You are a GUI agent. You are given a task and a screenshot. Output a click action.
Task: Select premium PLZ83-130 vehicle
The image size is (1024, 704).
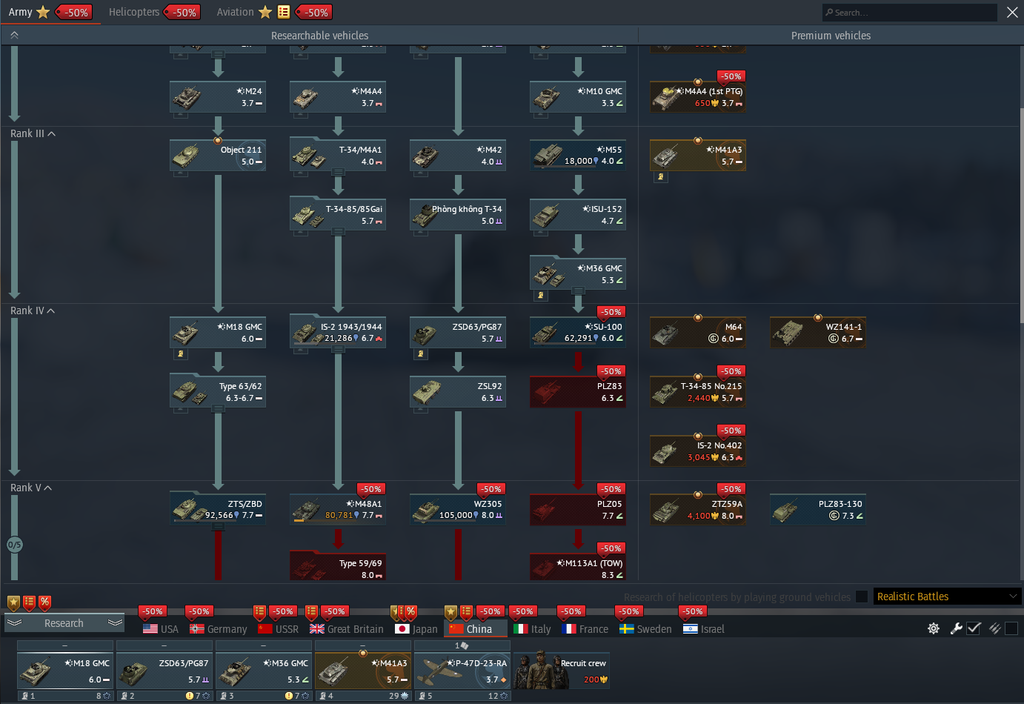(x=818, y=509)
